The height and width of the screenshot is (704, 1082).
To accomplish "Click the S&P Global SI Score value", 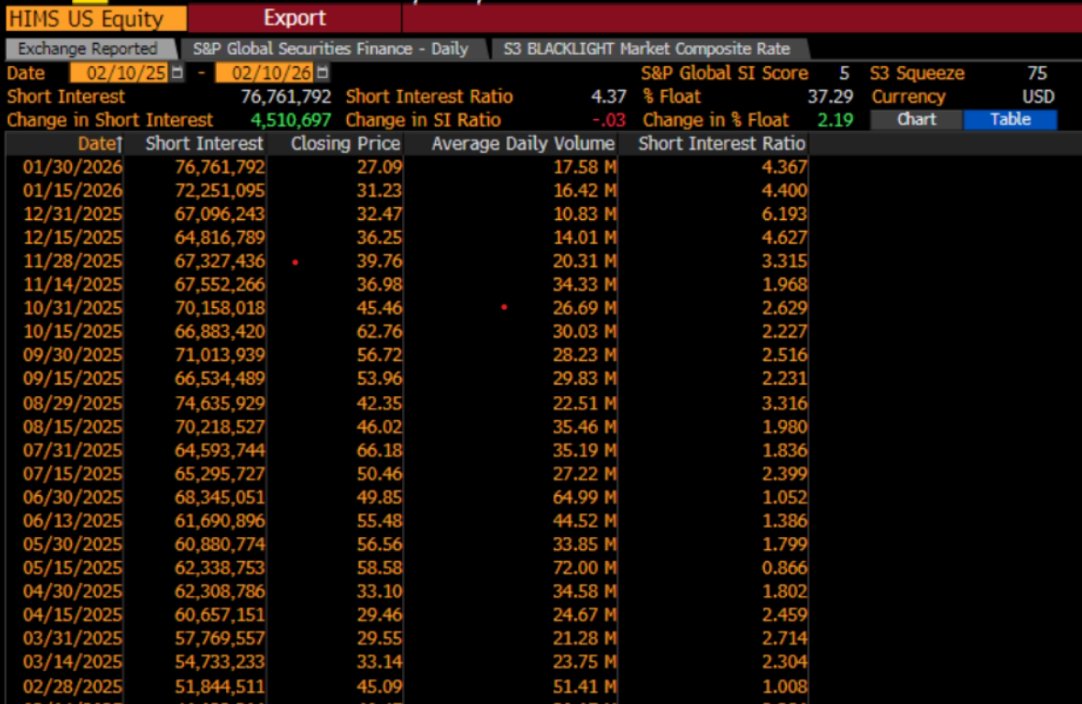I will (x=844, y=73).
